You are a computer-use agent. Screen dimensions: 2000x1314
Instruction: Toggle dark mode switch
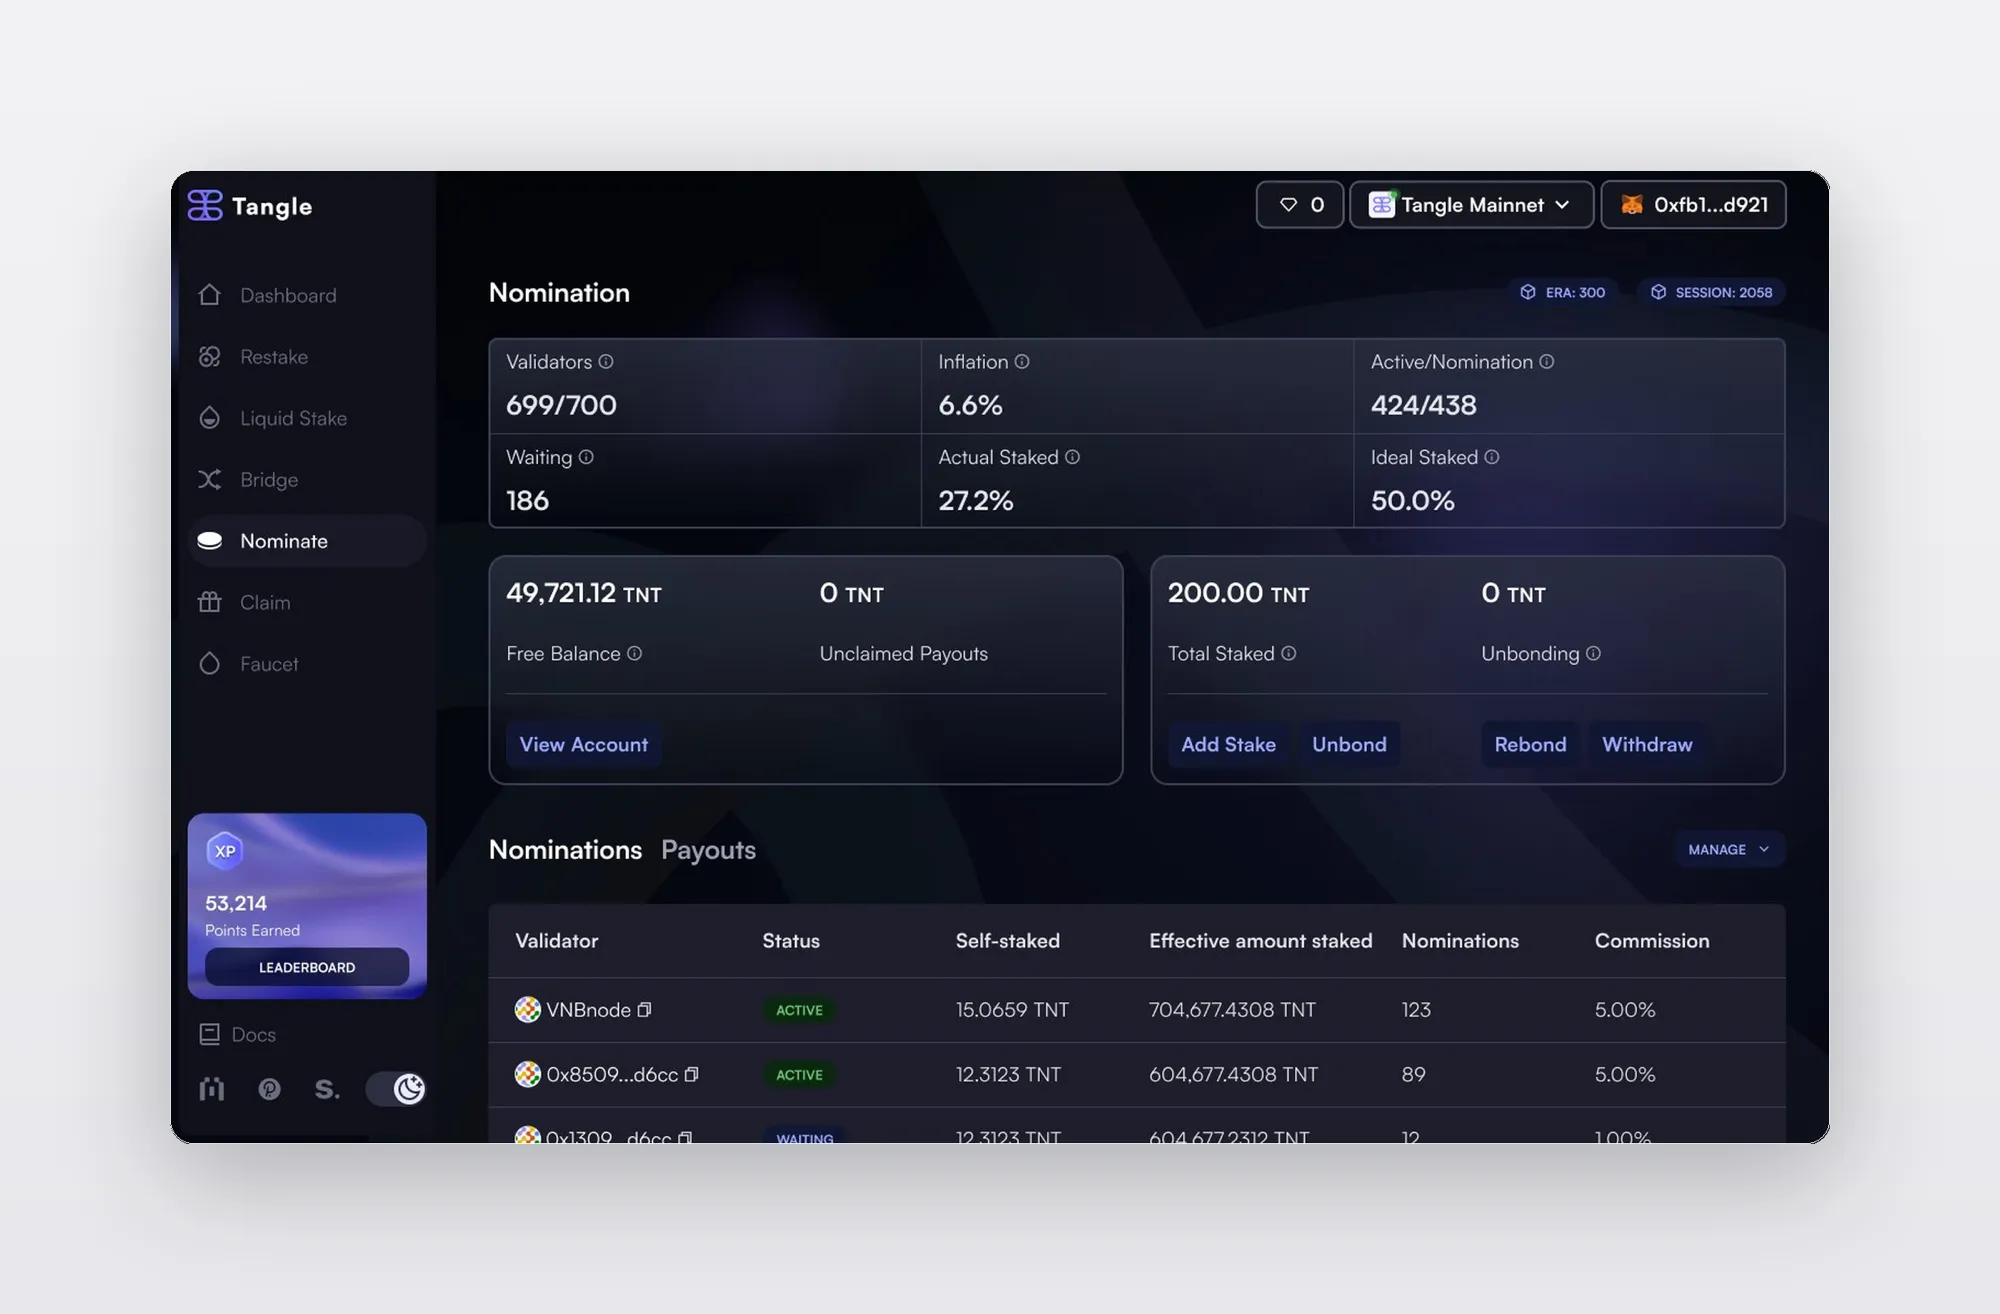[x=395, y=1089]
